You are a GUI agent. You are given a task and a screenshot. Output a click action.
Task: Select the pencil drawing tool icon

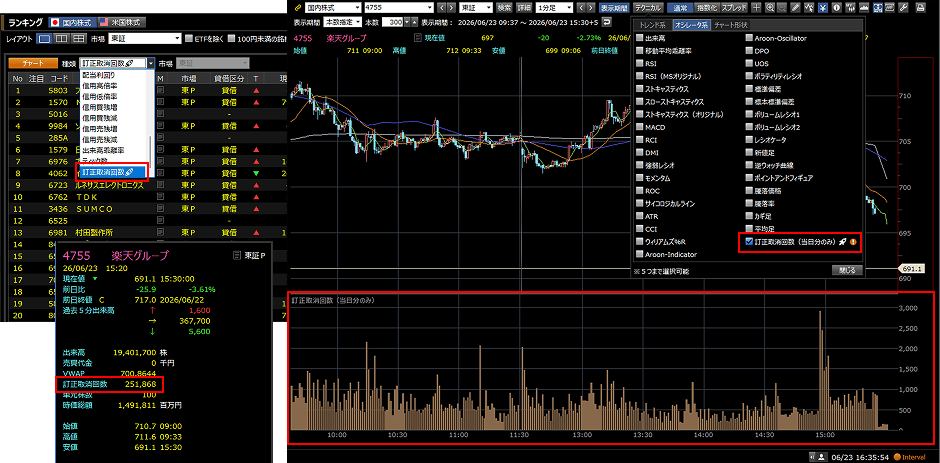(796, 8)
